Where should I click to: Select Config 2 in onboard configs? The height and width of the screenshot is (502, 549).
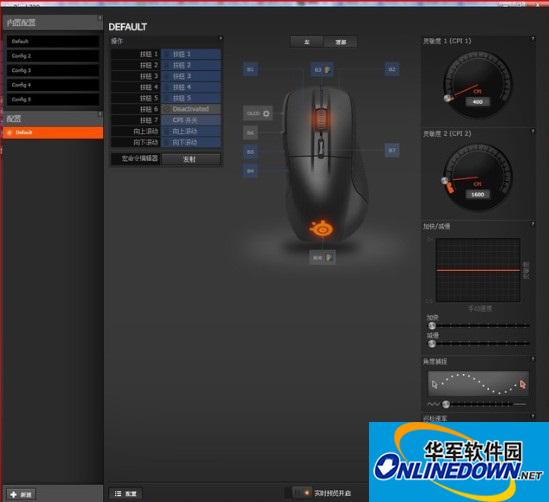click(x=53, y=56)
